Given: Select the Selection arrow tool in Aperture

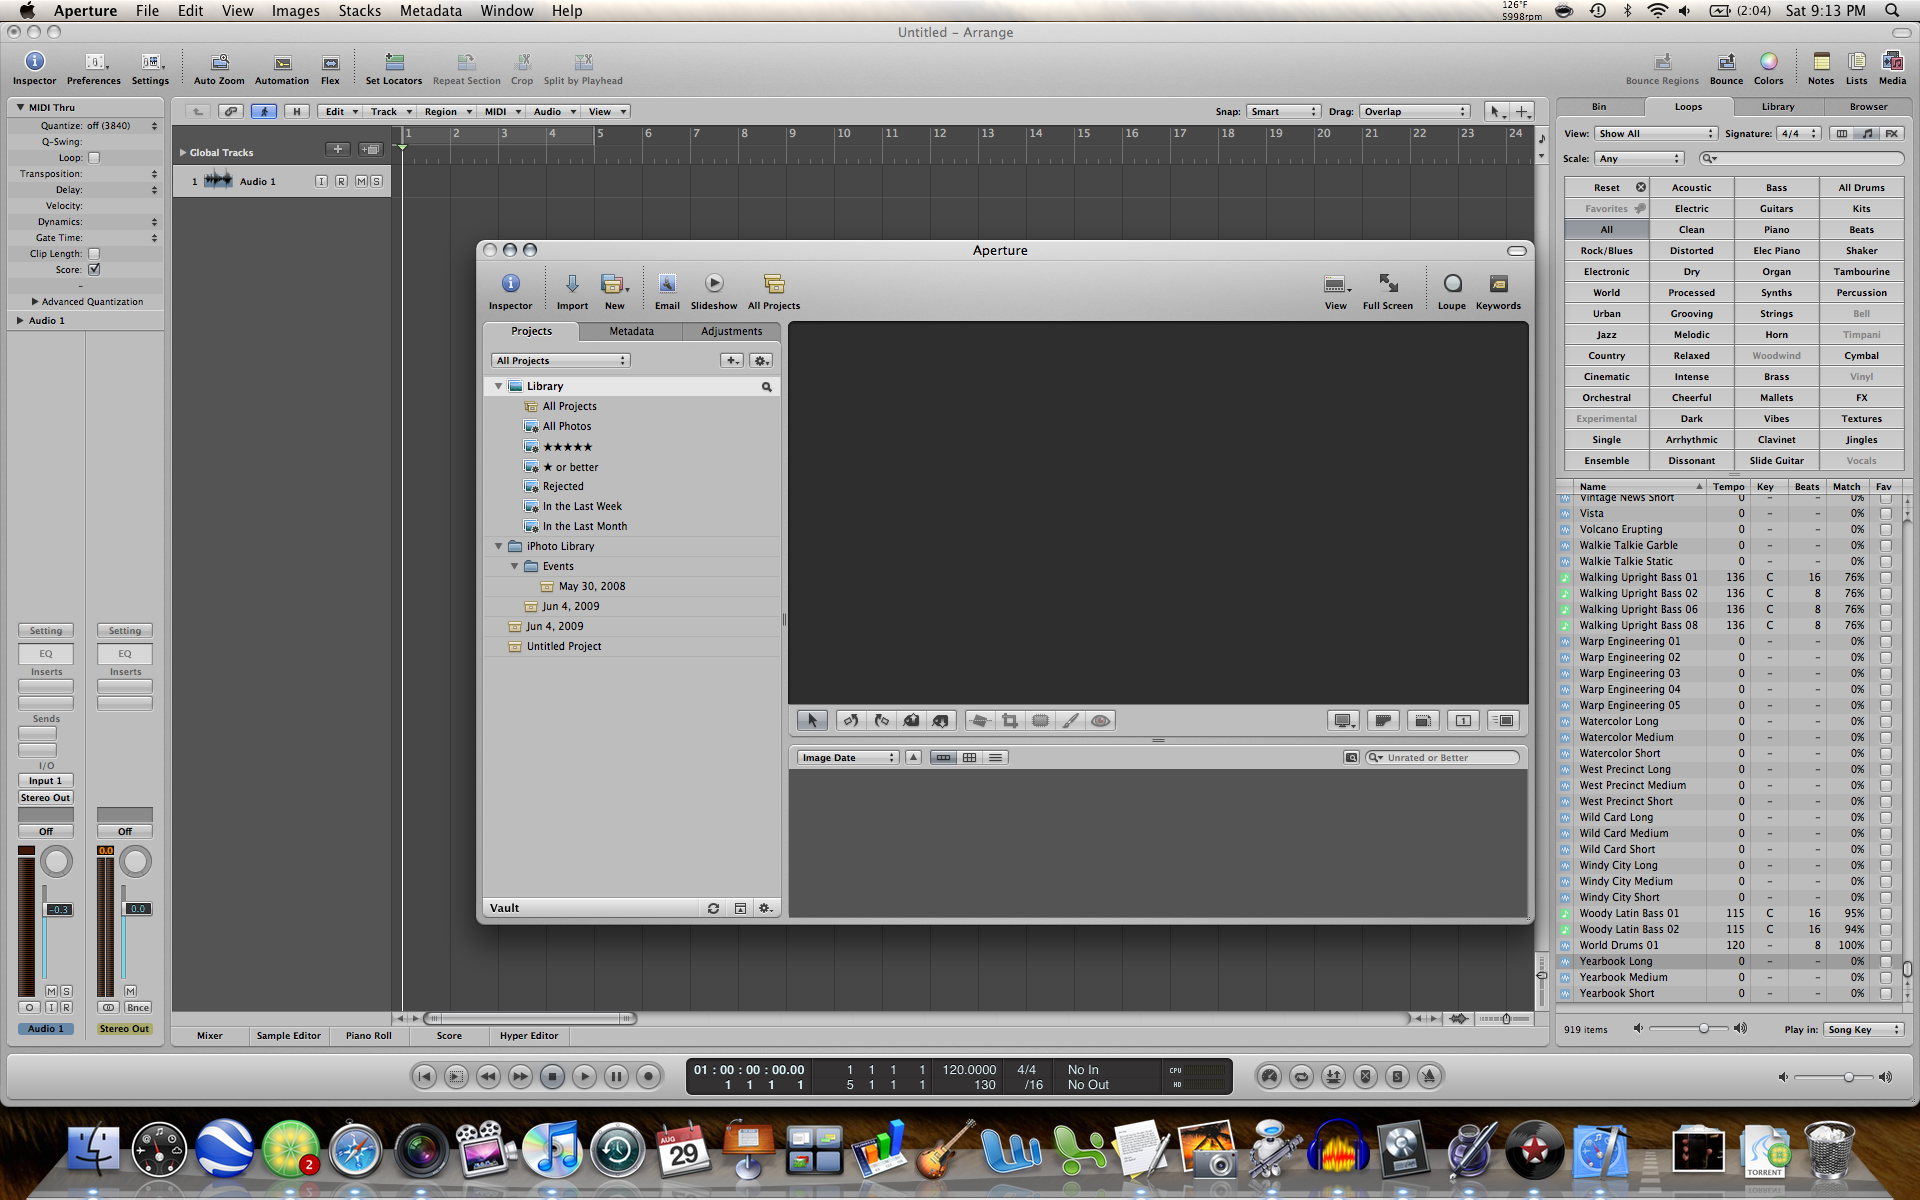Looking at the screenshot, I should point(812,720).
